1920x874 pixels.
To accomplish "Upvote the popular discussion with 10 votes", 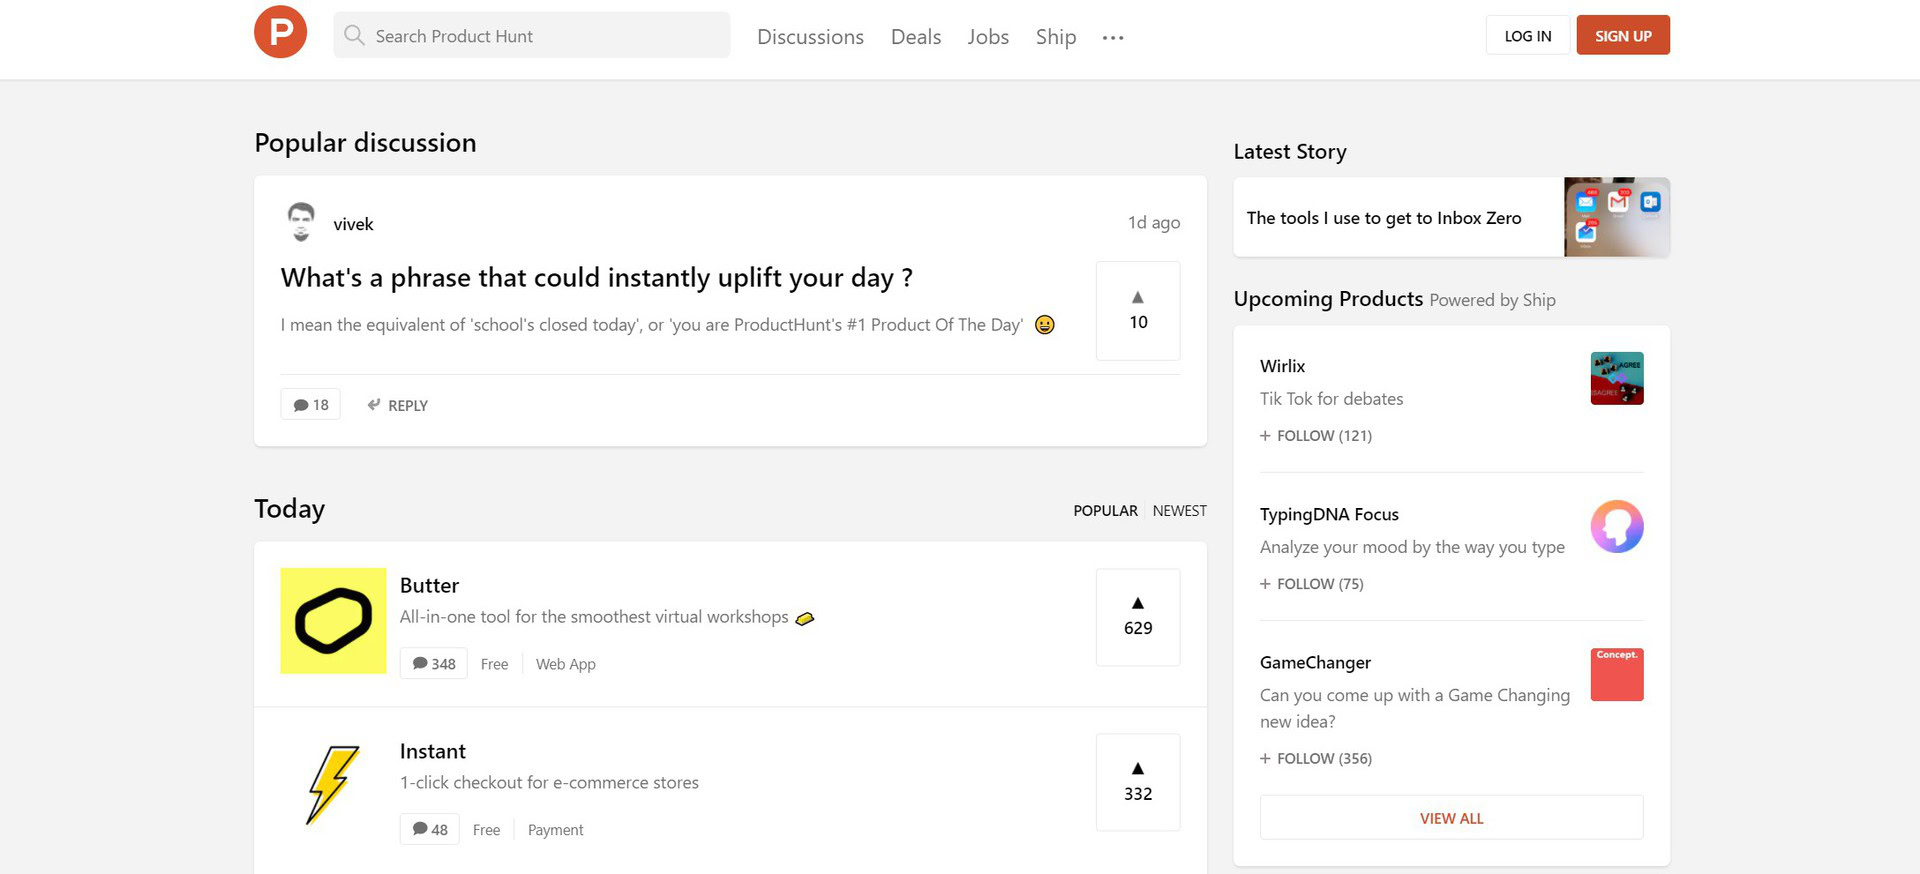I will (x=1138, y=311).
